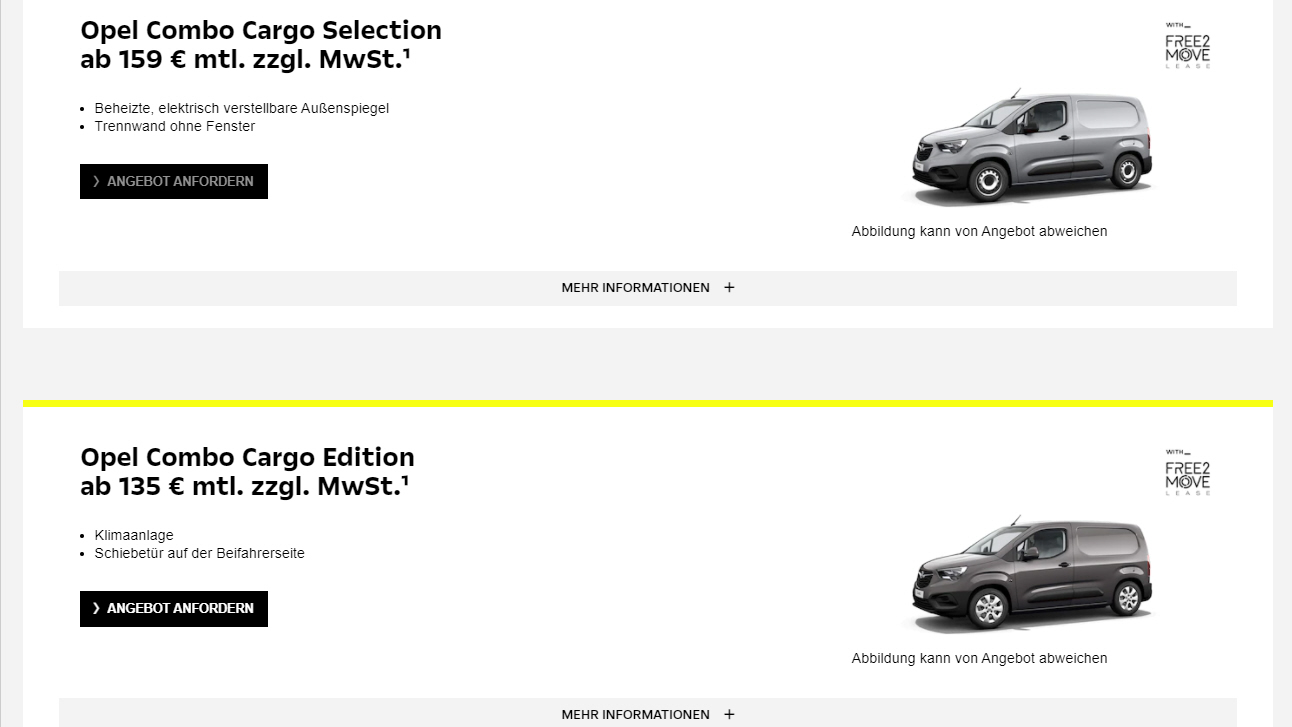Click the 'Klimaanlage' bullet
The height and width of the screenshot is (727, 1292).
pos(134,535)
